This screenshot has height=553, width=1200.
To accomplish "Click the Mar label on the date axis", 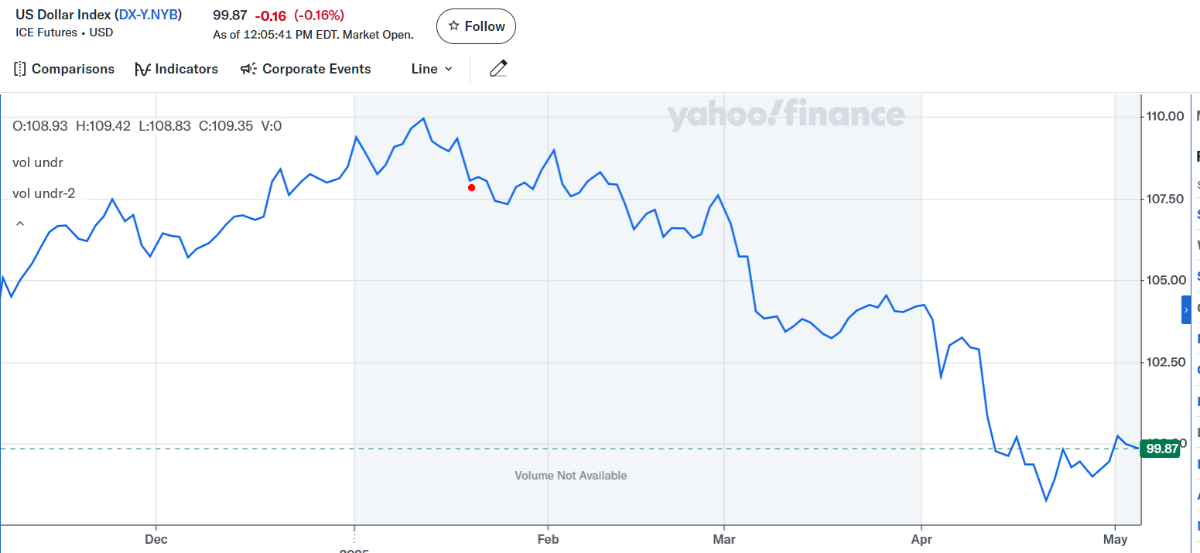I will [724, 539].
